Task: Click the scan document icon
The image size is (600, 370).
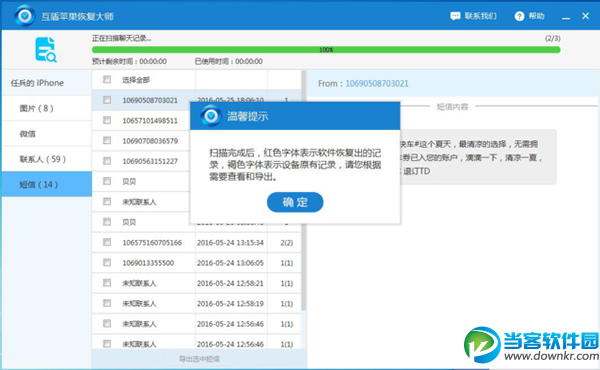Action: [46, 49]
